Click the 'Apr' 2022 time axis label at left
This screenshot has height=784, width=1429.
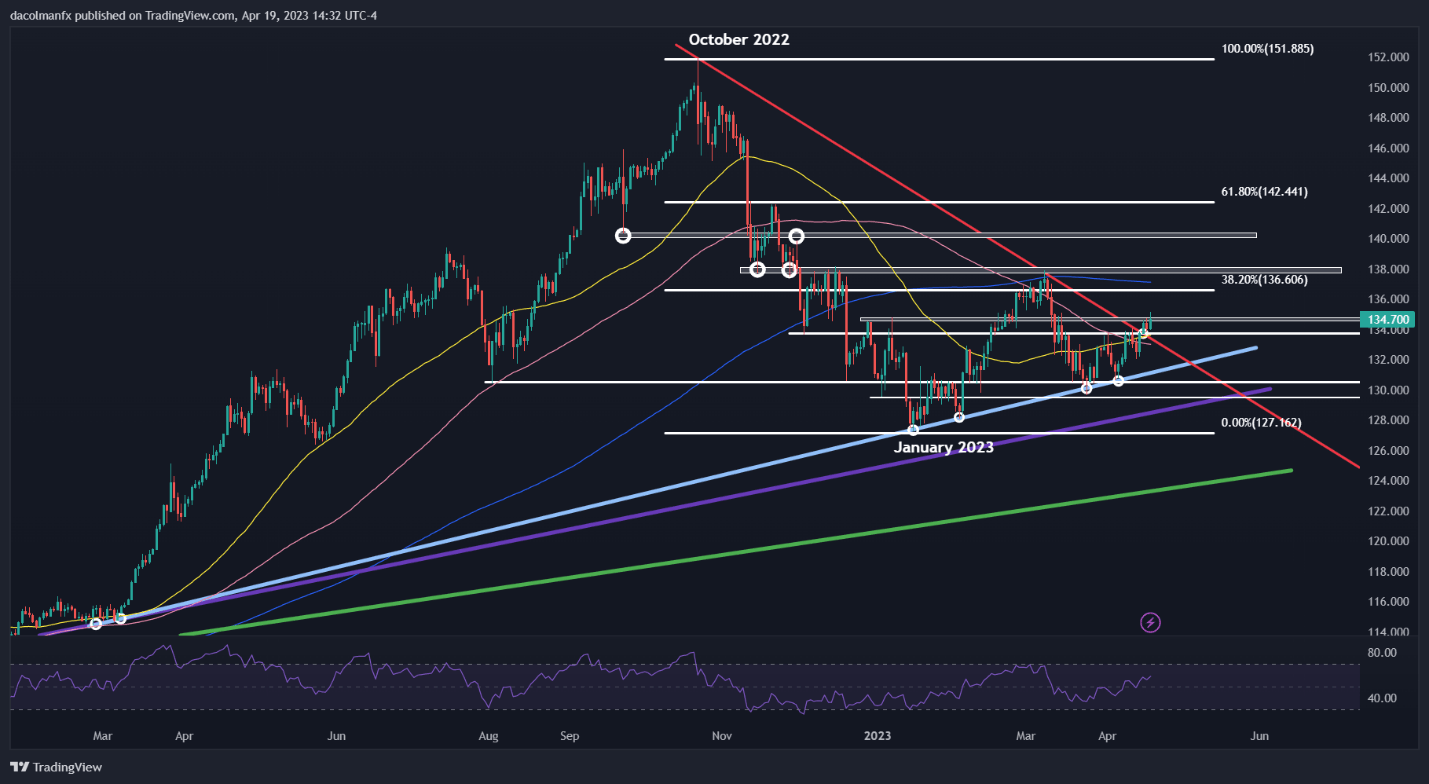(x=184, y=736)
